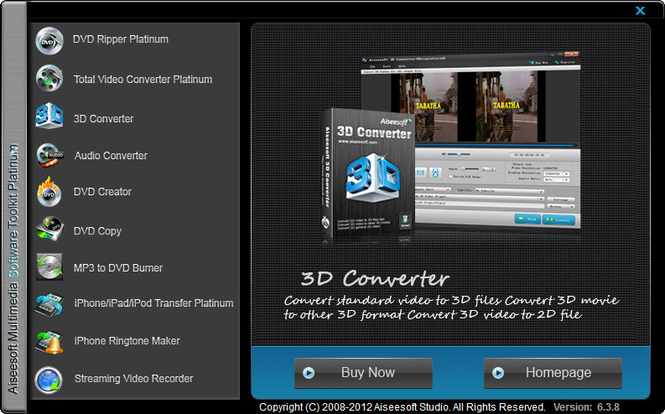The height and width of the screenshot is (414, 665).
Task: Open the Audio Converter entry
Action: pos(111,156)
